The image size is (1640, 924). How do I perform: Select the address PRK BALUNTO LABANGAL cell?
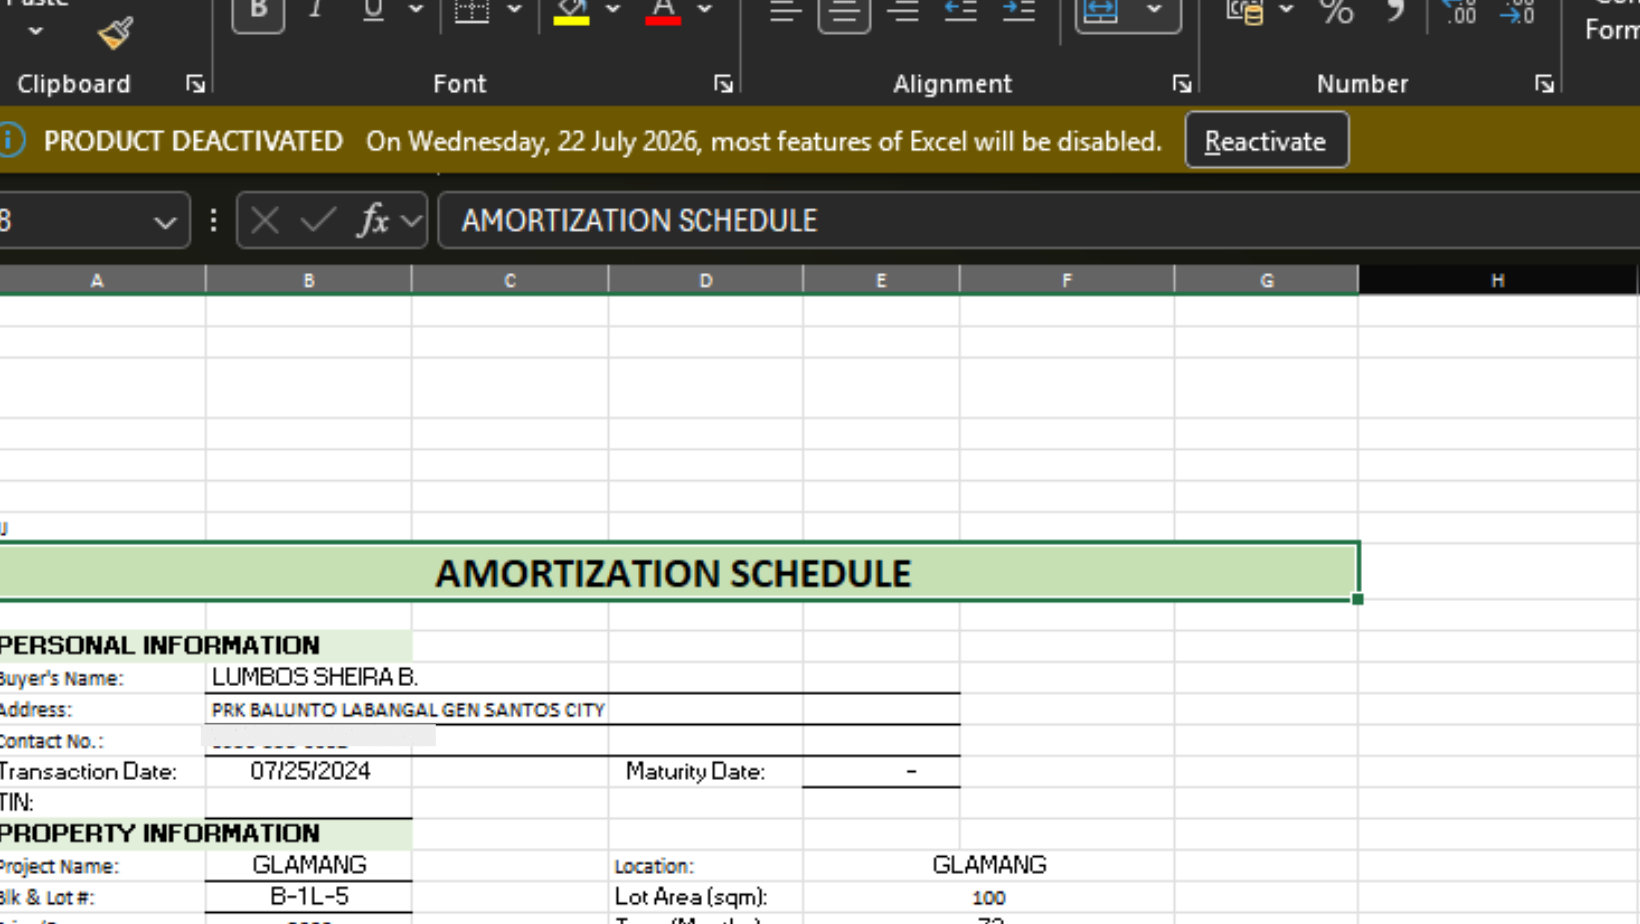coord(408,709)
